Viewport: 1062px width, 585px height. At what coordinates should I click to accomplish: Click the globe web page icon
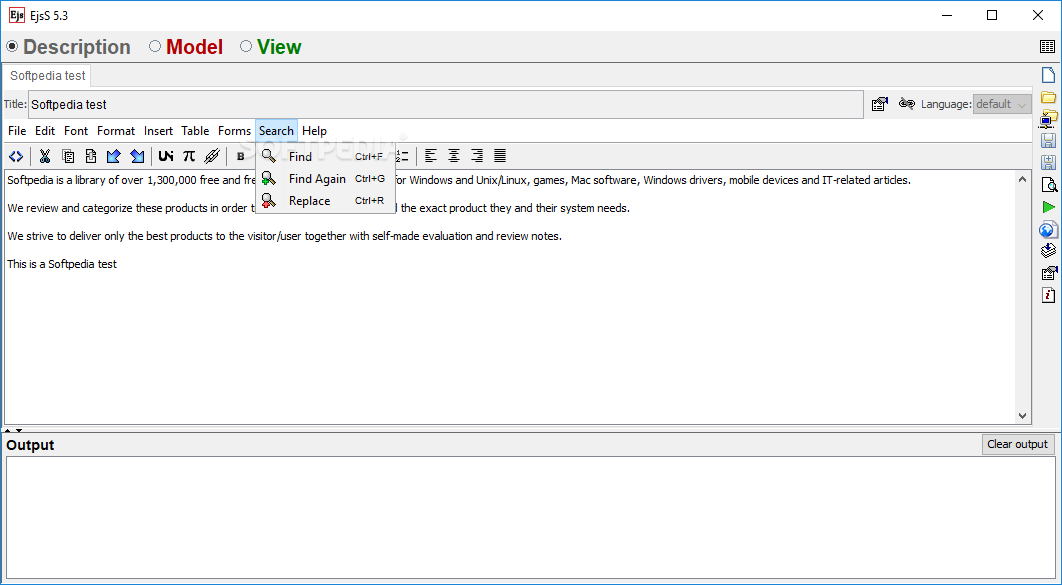pyautogui.click(x=1048, y=230)
